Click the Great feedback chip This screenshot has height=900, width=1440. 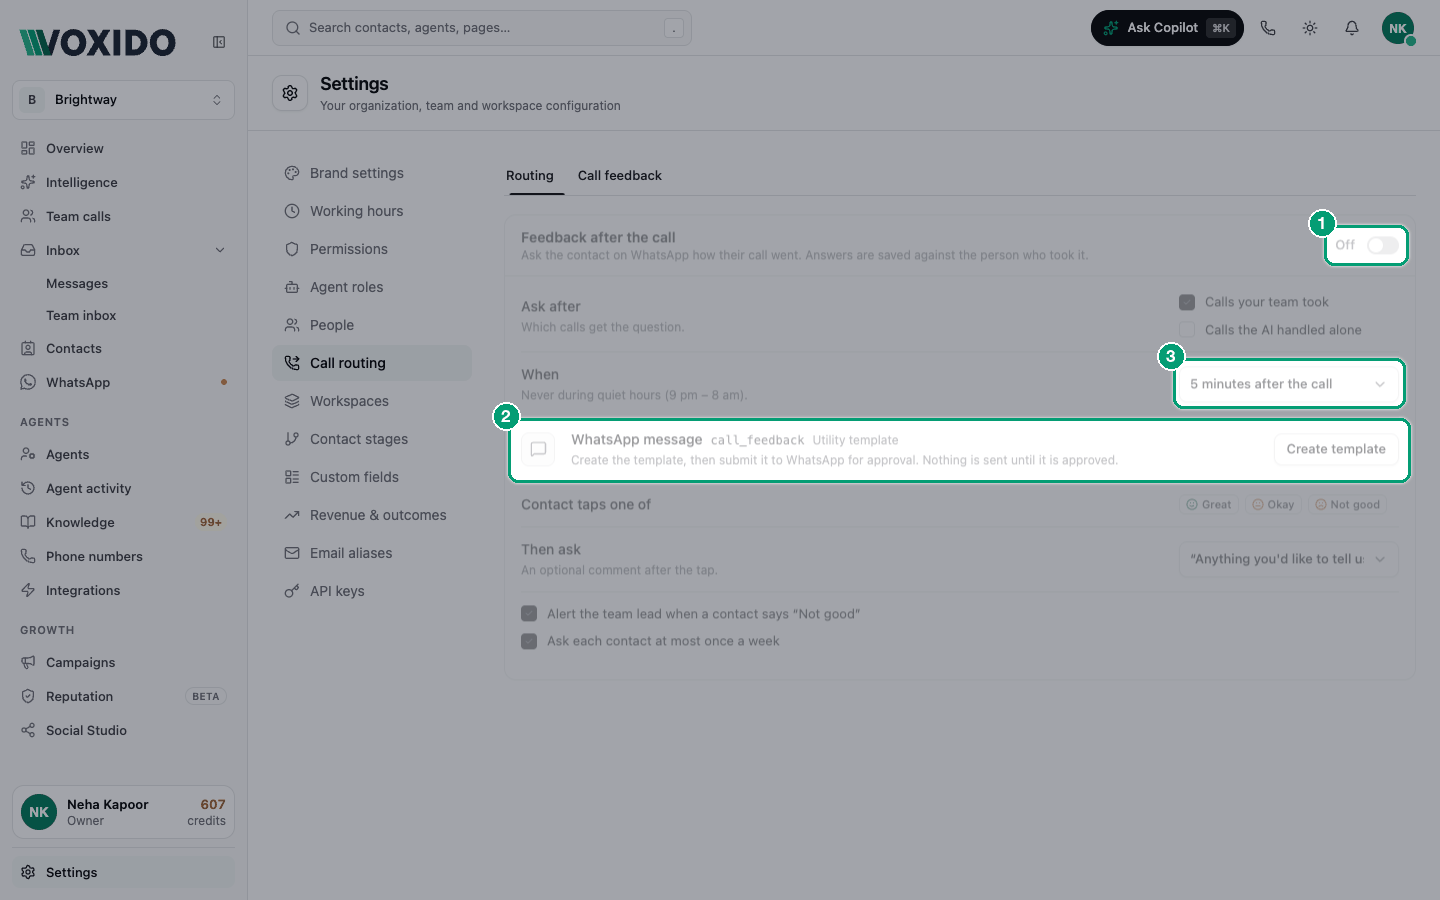[1208, 505]
